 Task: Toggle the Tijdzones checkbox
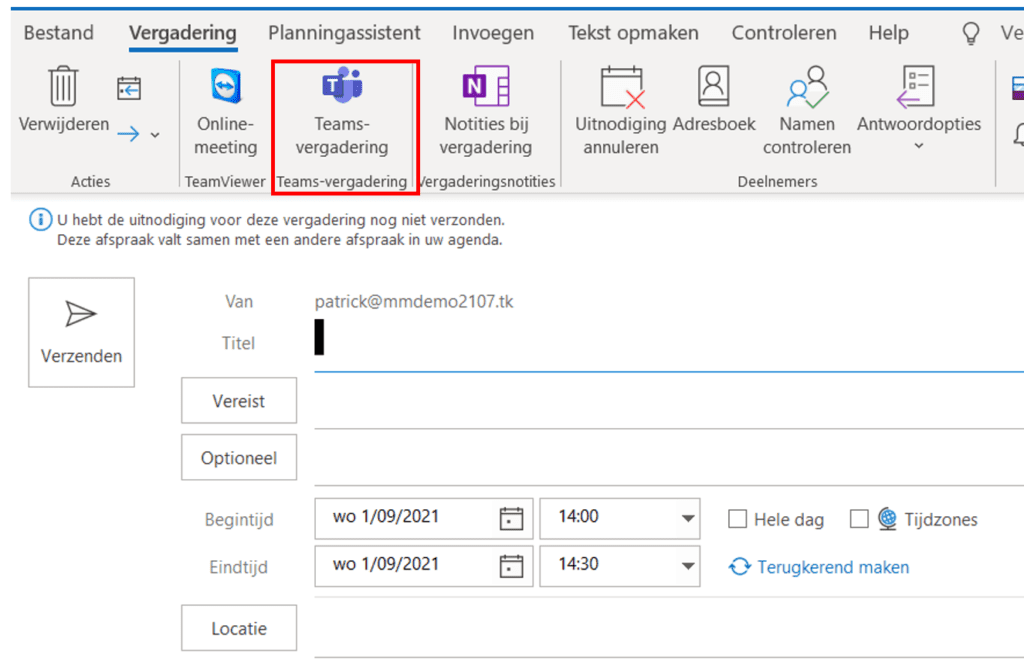click(859, 519)
